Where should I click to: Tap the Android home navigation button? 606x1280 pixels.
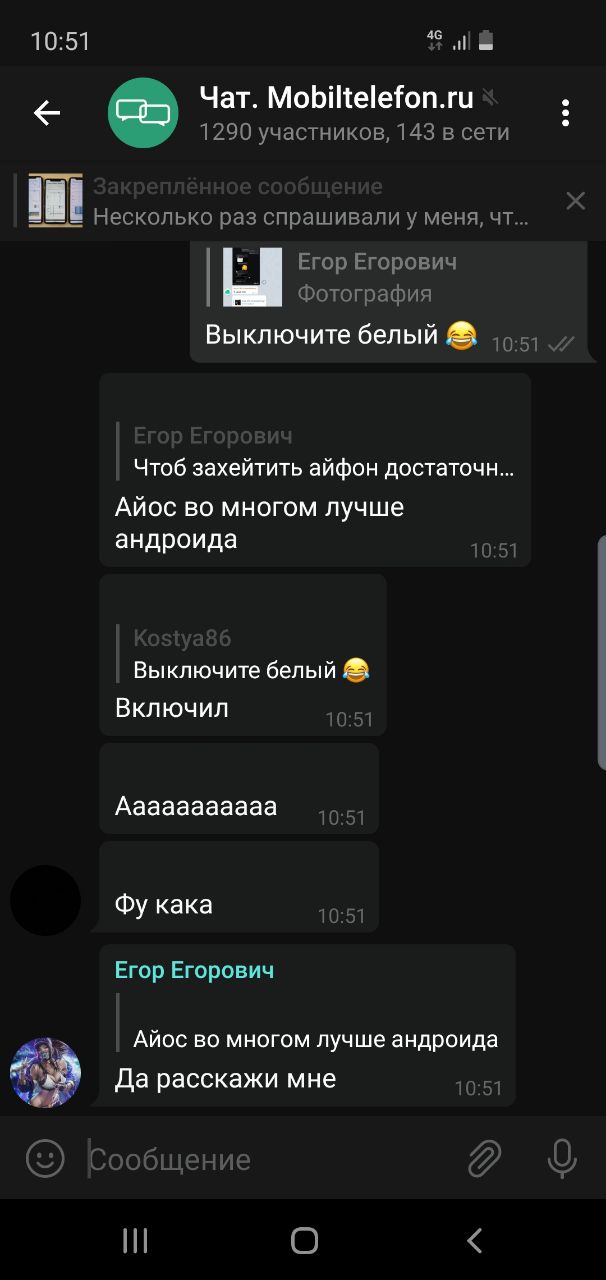304,1241
